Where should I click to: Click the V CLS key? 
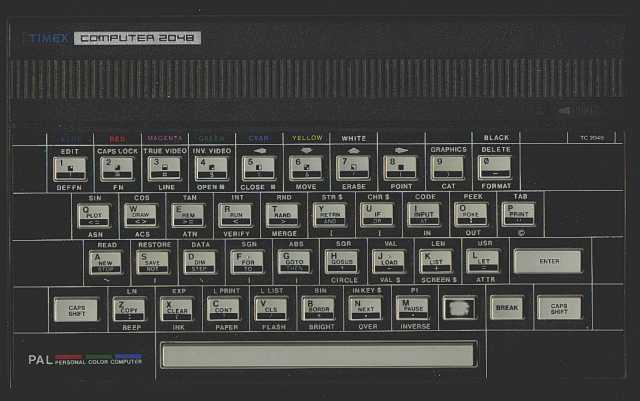tap(271, 309)
